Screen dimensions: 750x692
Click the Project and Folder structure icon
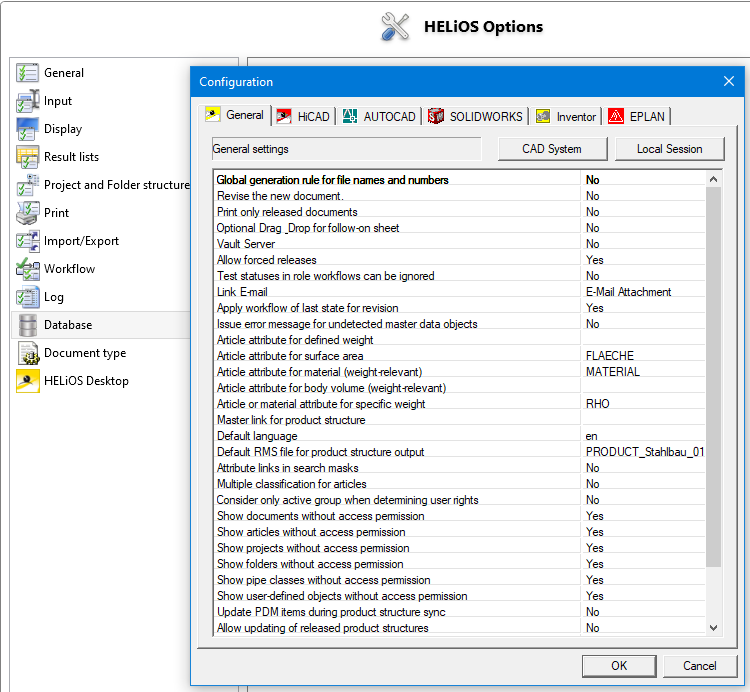coord(27,185)
